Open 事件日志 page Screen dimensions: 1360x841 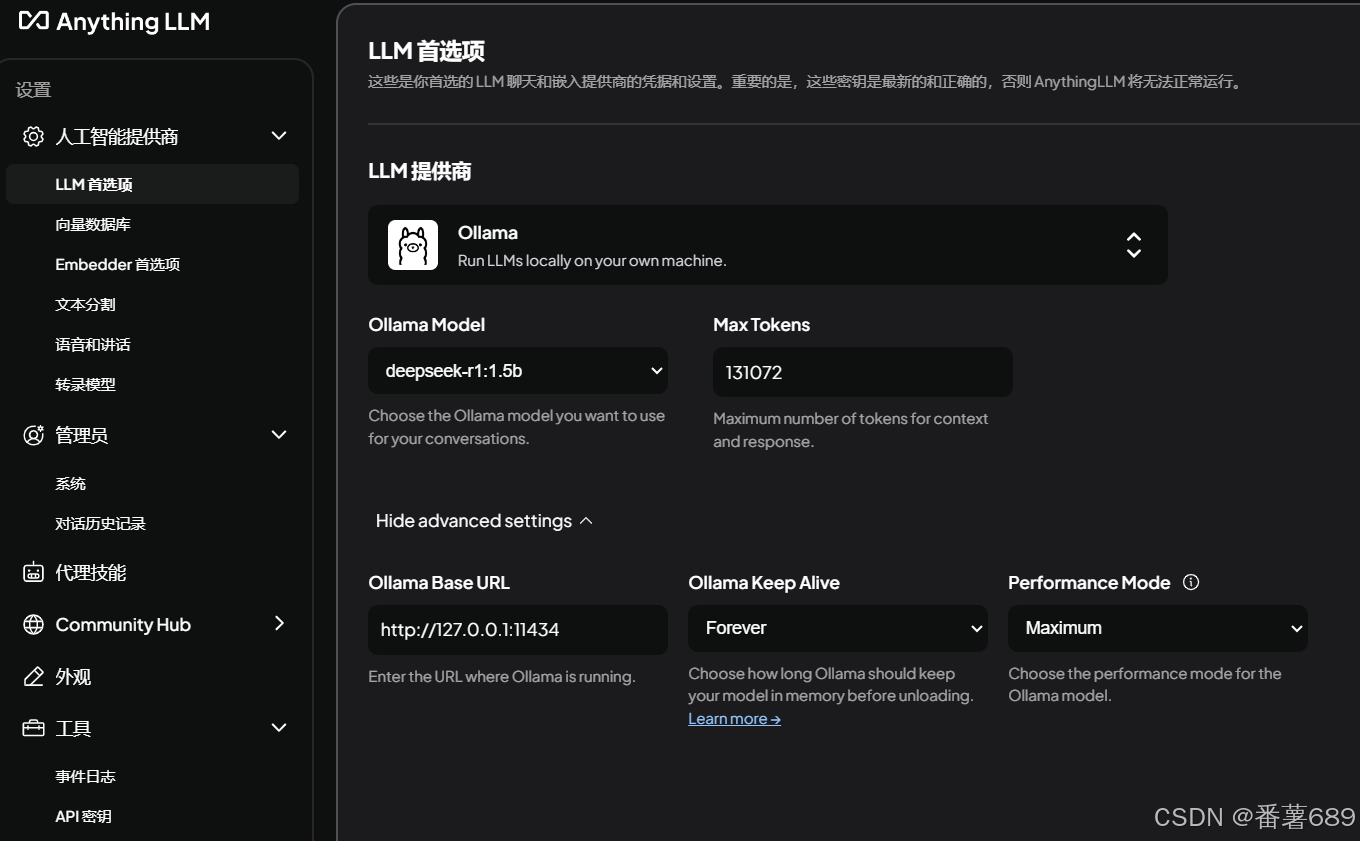(86, 776)
